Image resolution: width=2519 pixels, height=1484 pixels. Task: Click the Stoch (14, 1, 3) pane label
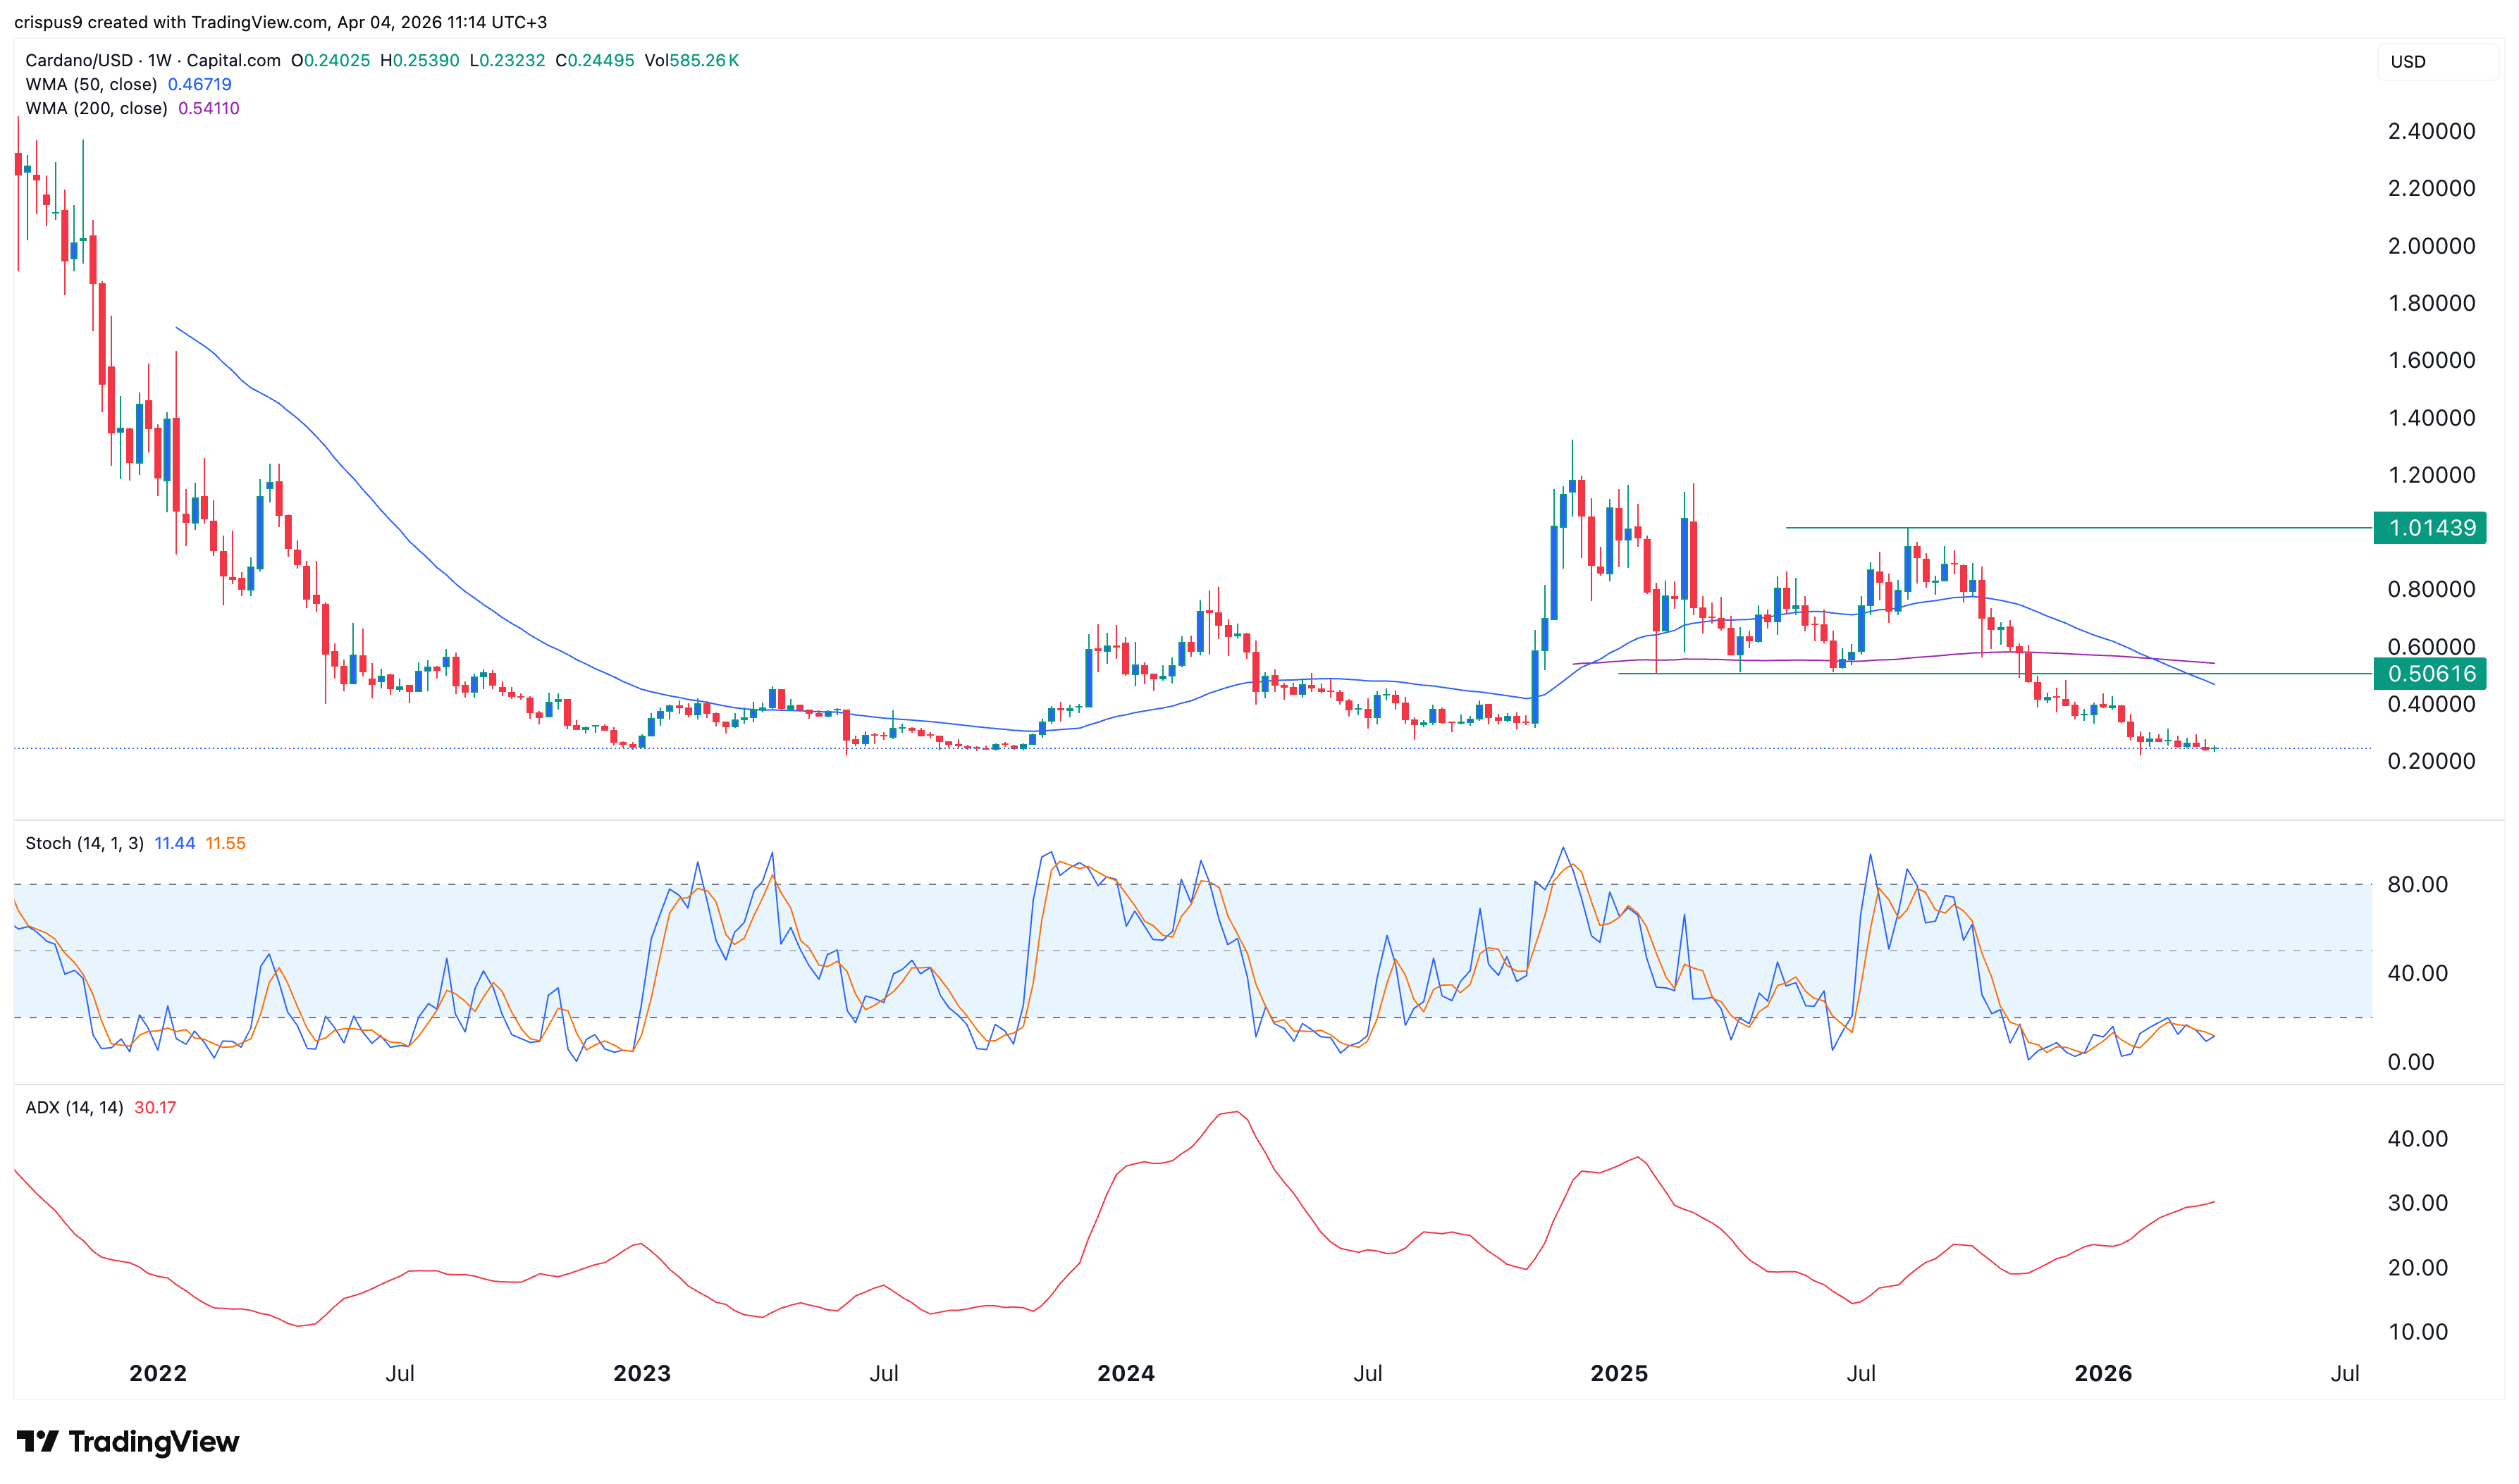click(x=85, y=843)
